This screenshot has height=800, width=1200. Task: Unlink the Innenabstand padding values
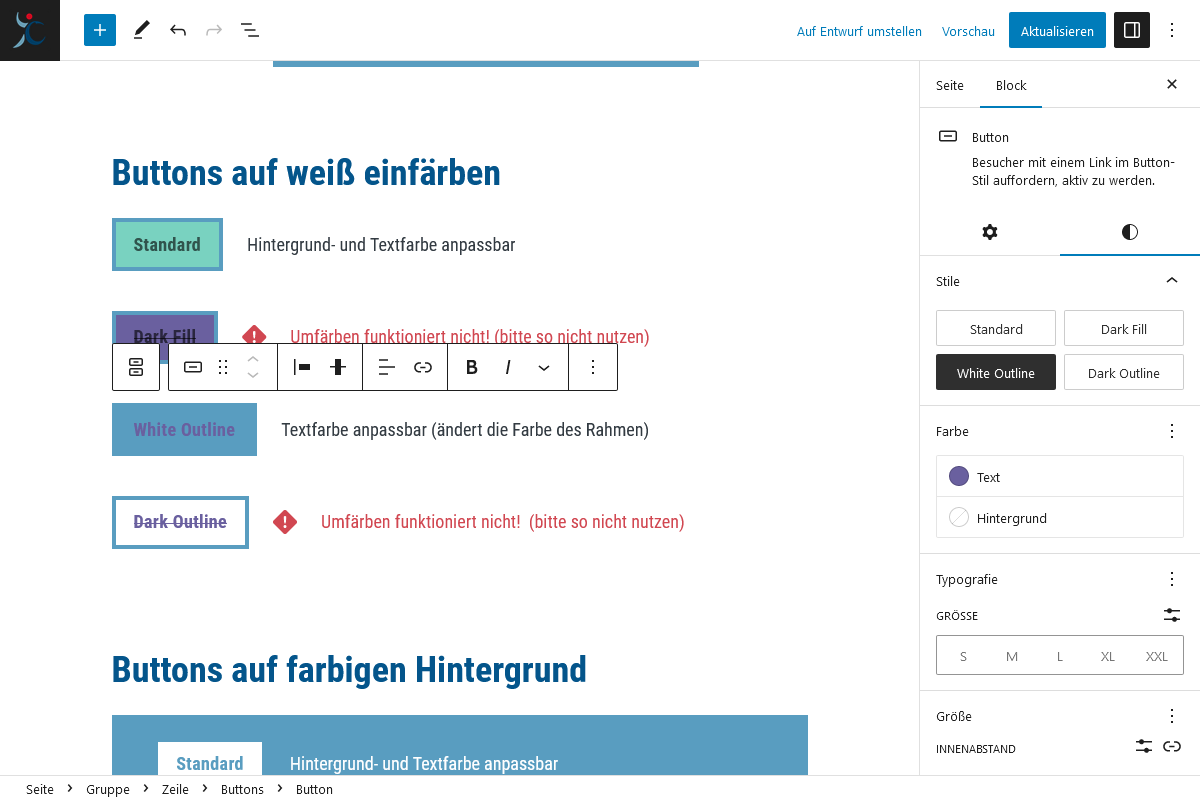click(x=1171, y=746)
